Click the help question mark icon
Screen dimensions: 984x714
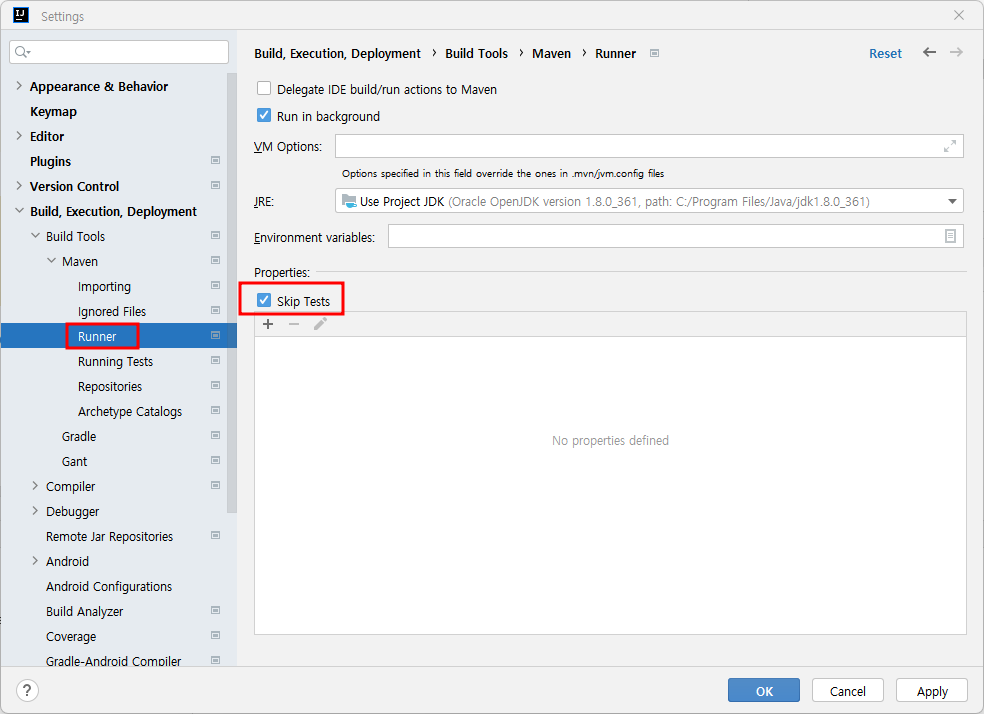pyautogui.click(x=27, y=690)
